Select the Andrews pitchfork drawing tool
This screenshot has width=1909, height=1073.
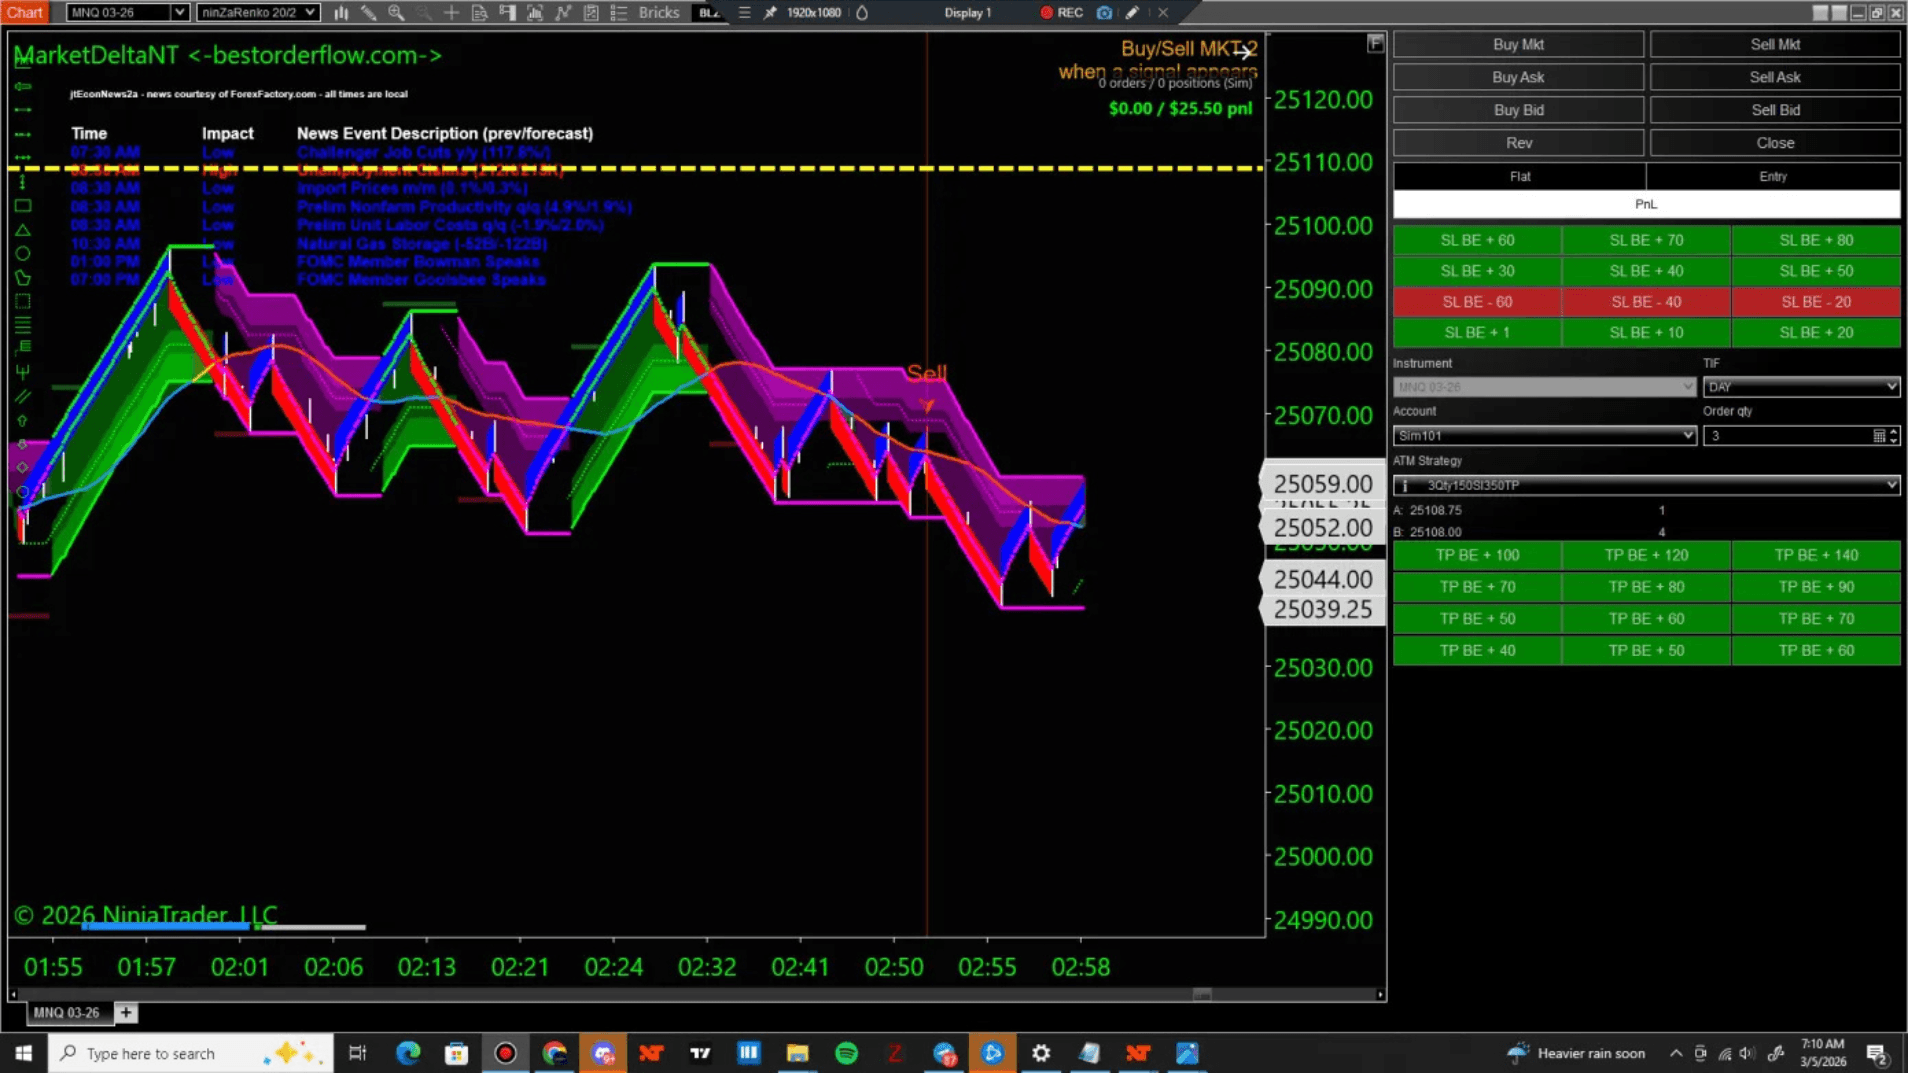click(23, 372)
